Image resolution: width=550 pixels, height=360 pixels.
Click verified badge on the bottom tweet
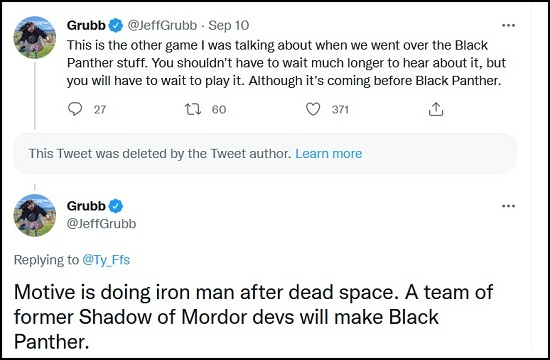(116, 206)
